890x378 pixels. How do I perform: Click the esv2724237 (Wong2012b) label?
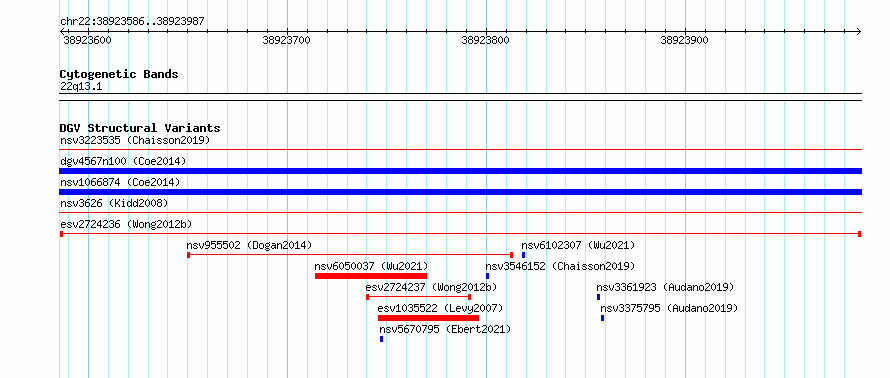[431, 287]
